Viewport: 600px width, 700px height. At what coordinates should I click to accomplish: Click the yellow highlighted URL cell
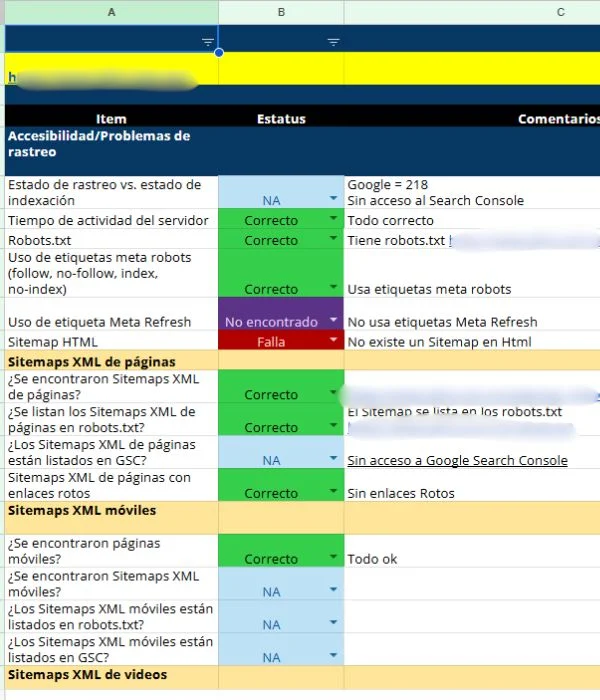[x=110, y=76]
